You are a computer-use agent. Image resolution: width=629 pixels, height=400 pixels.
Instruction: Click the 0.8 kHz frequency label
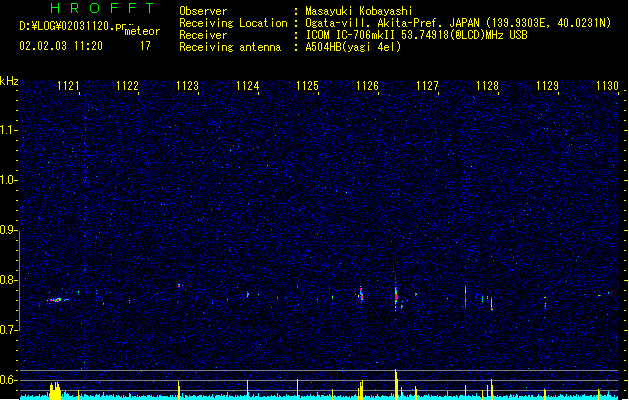pos(8,280)
